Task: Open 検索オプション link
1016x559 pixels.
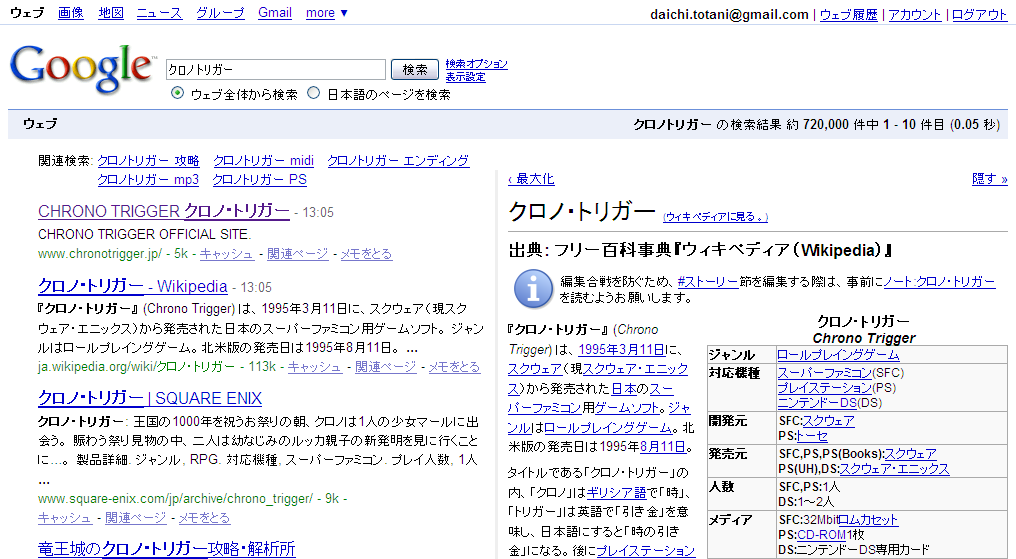Action: pyautogui.click(x=476, y=63)
